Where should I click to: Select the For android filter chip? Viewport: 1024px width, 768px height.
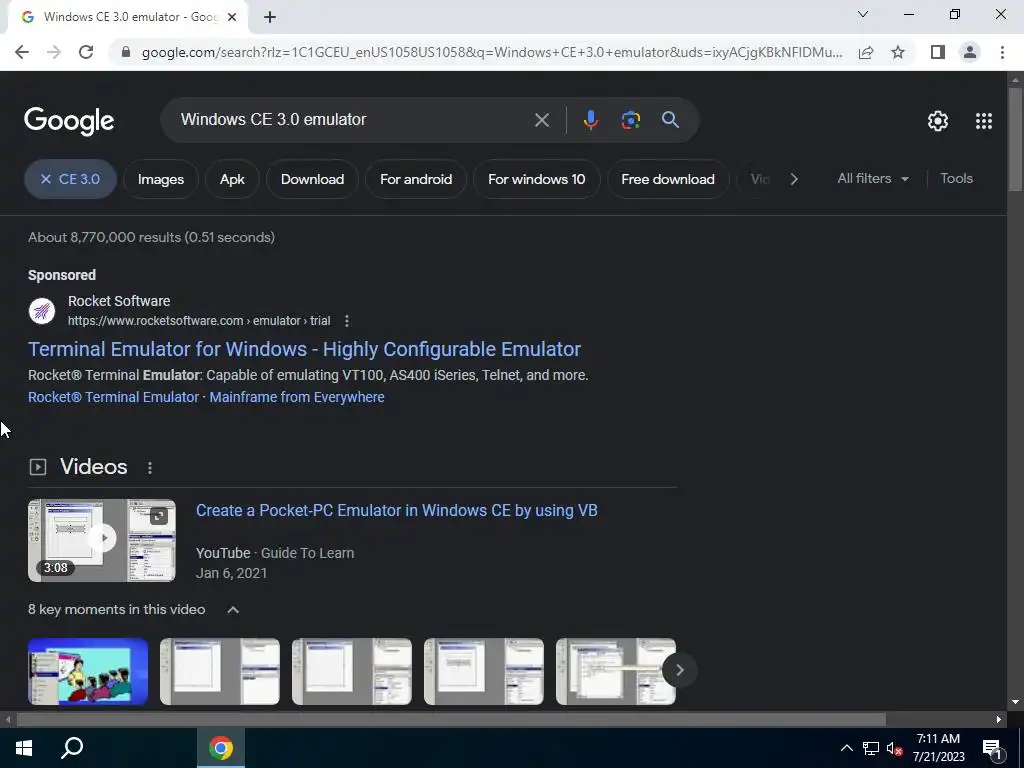pos(416,179)
